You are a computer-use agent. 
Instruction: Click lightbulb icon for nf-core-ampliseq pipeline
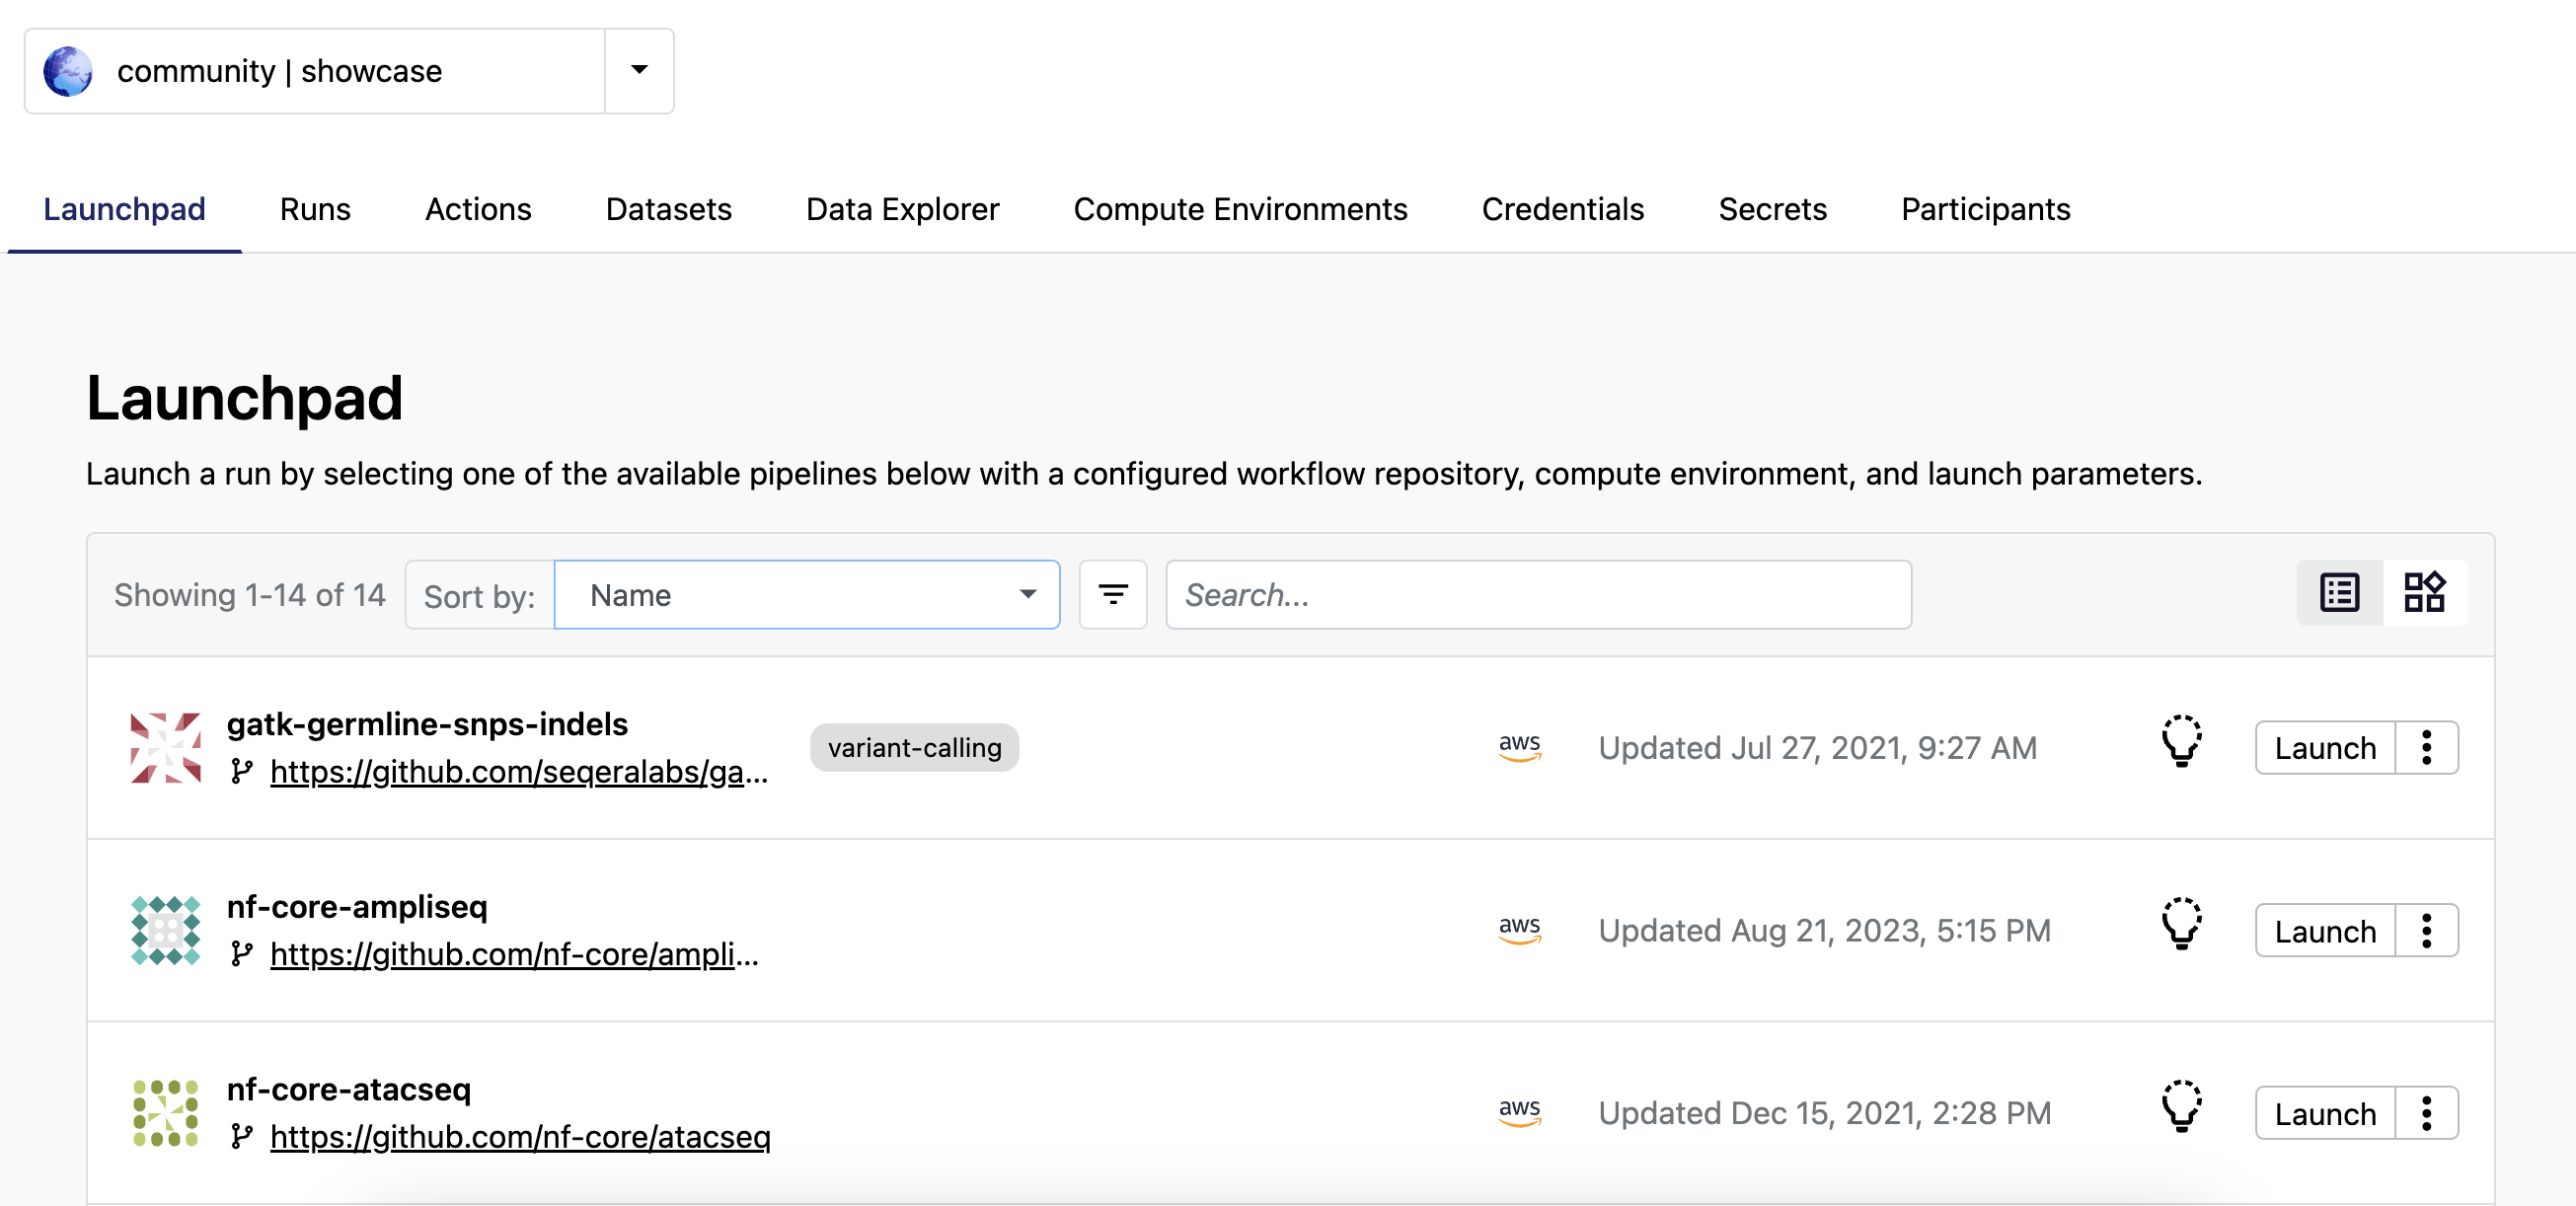(x=2180, y=925)
